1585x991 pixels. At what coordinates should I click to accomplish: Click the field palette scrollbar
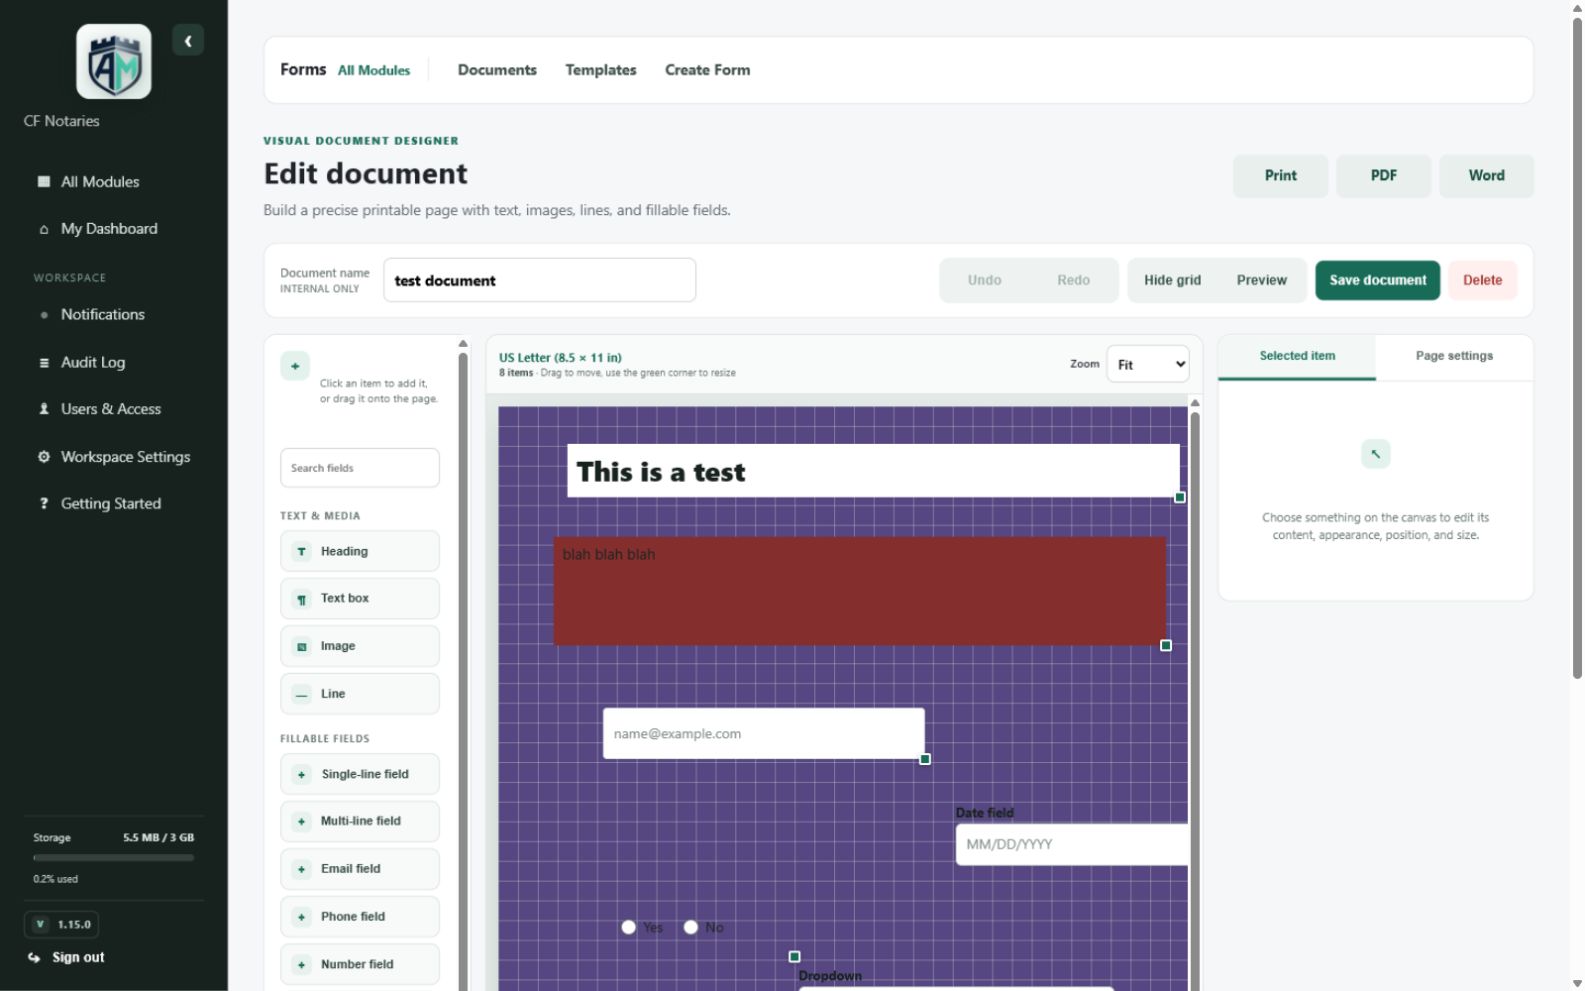pos(463,670)
